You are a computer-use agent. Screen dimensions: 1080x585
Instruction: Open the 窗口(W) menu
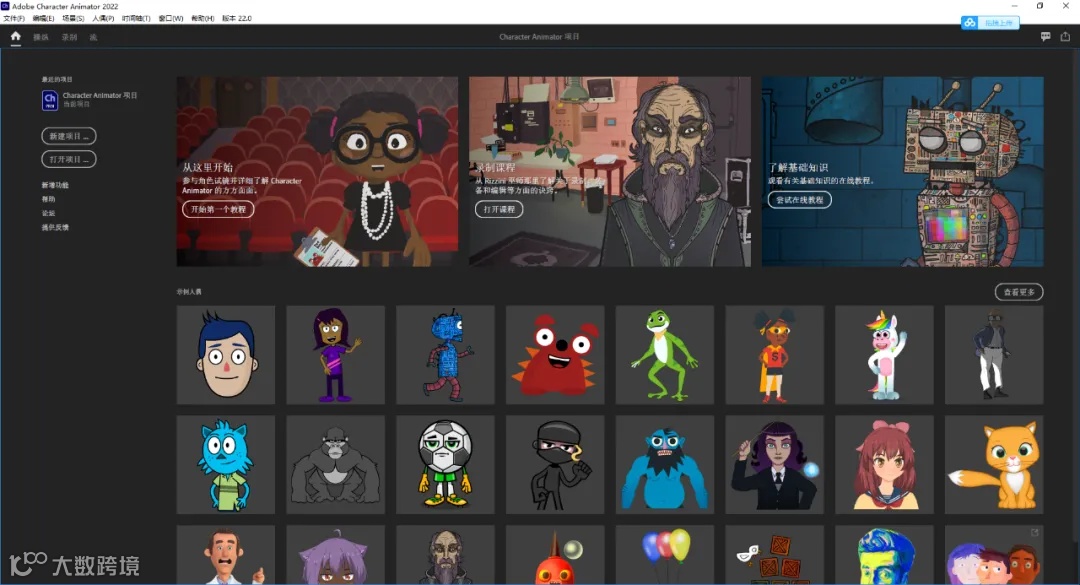point(171,18)
